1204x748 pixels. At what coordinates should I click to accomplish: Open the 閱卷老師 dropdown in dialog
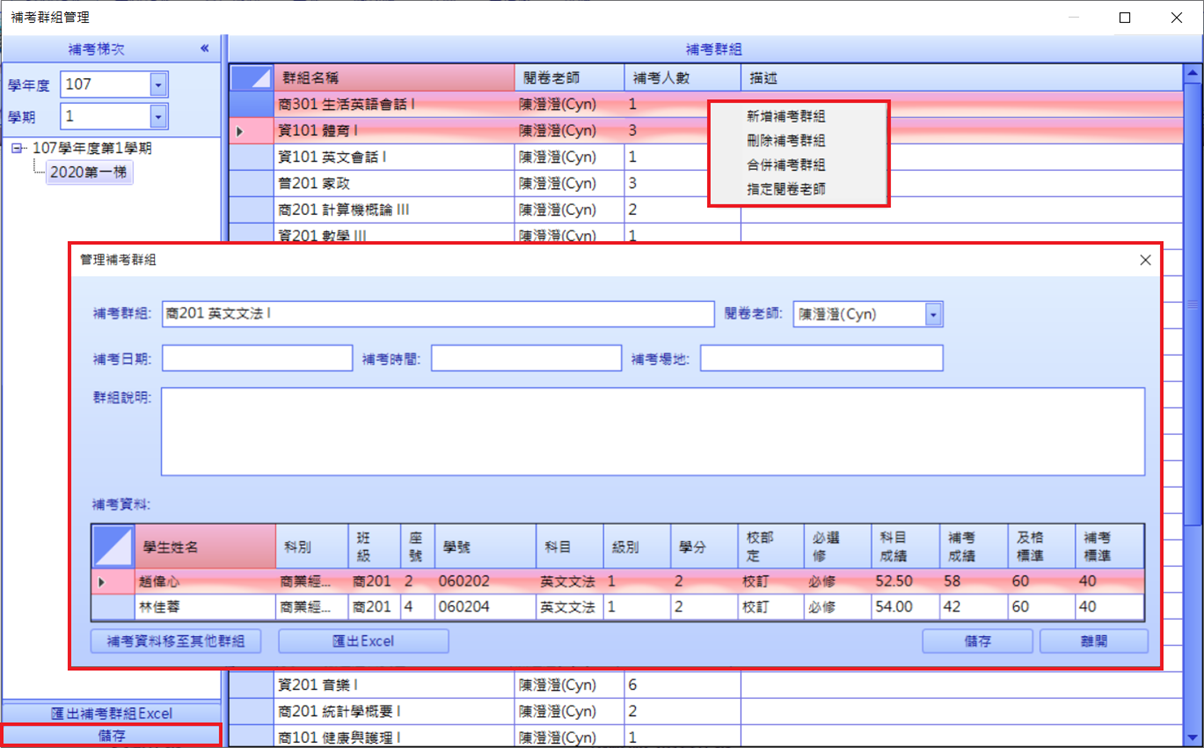[933, 314]
